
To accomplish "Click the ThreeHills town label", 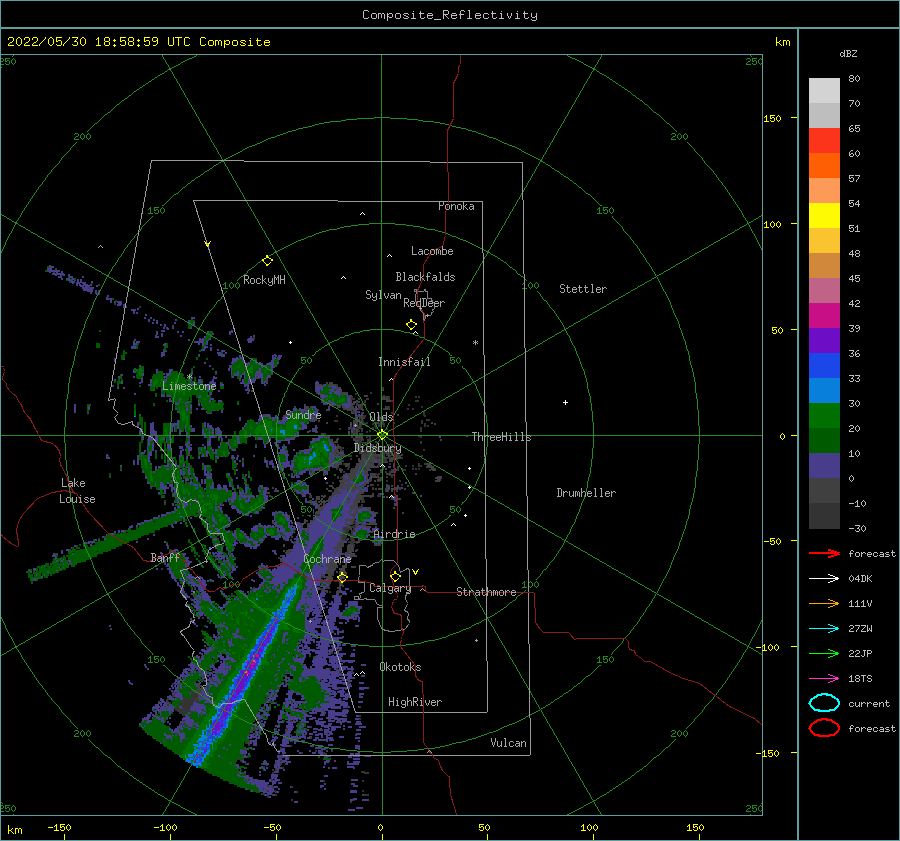I will (x=501, y=437).
